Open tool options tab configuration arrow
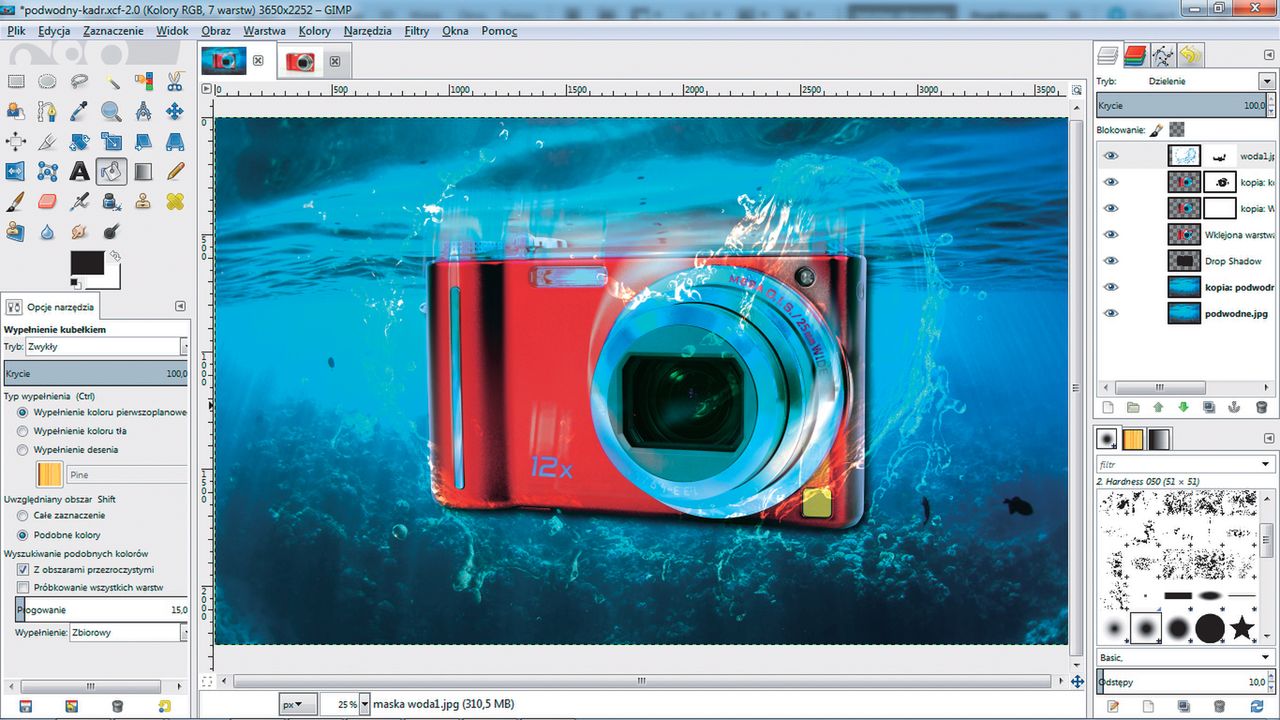Viewport: 1280px width, 720px height. click(x=180, y=306)
